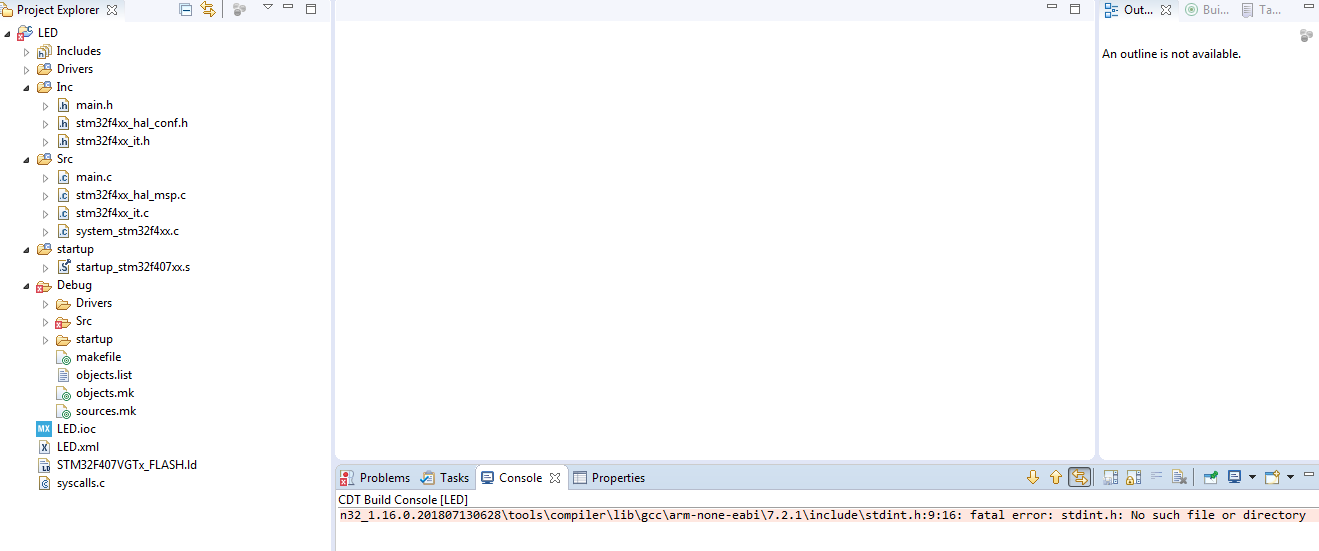The width and height of the screenshot is (1319, 551).
Task: Go to next error in console
Action: tap(1033, 478)
